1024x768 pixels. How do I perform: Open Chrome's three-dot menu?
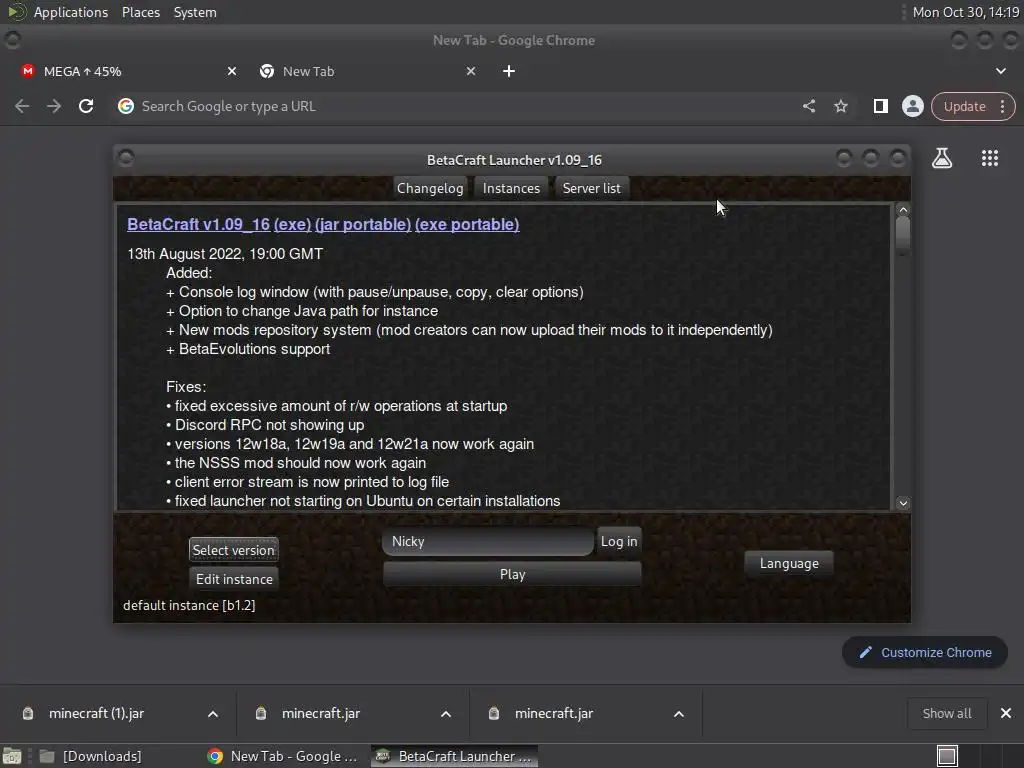1002,106
